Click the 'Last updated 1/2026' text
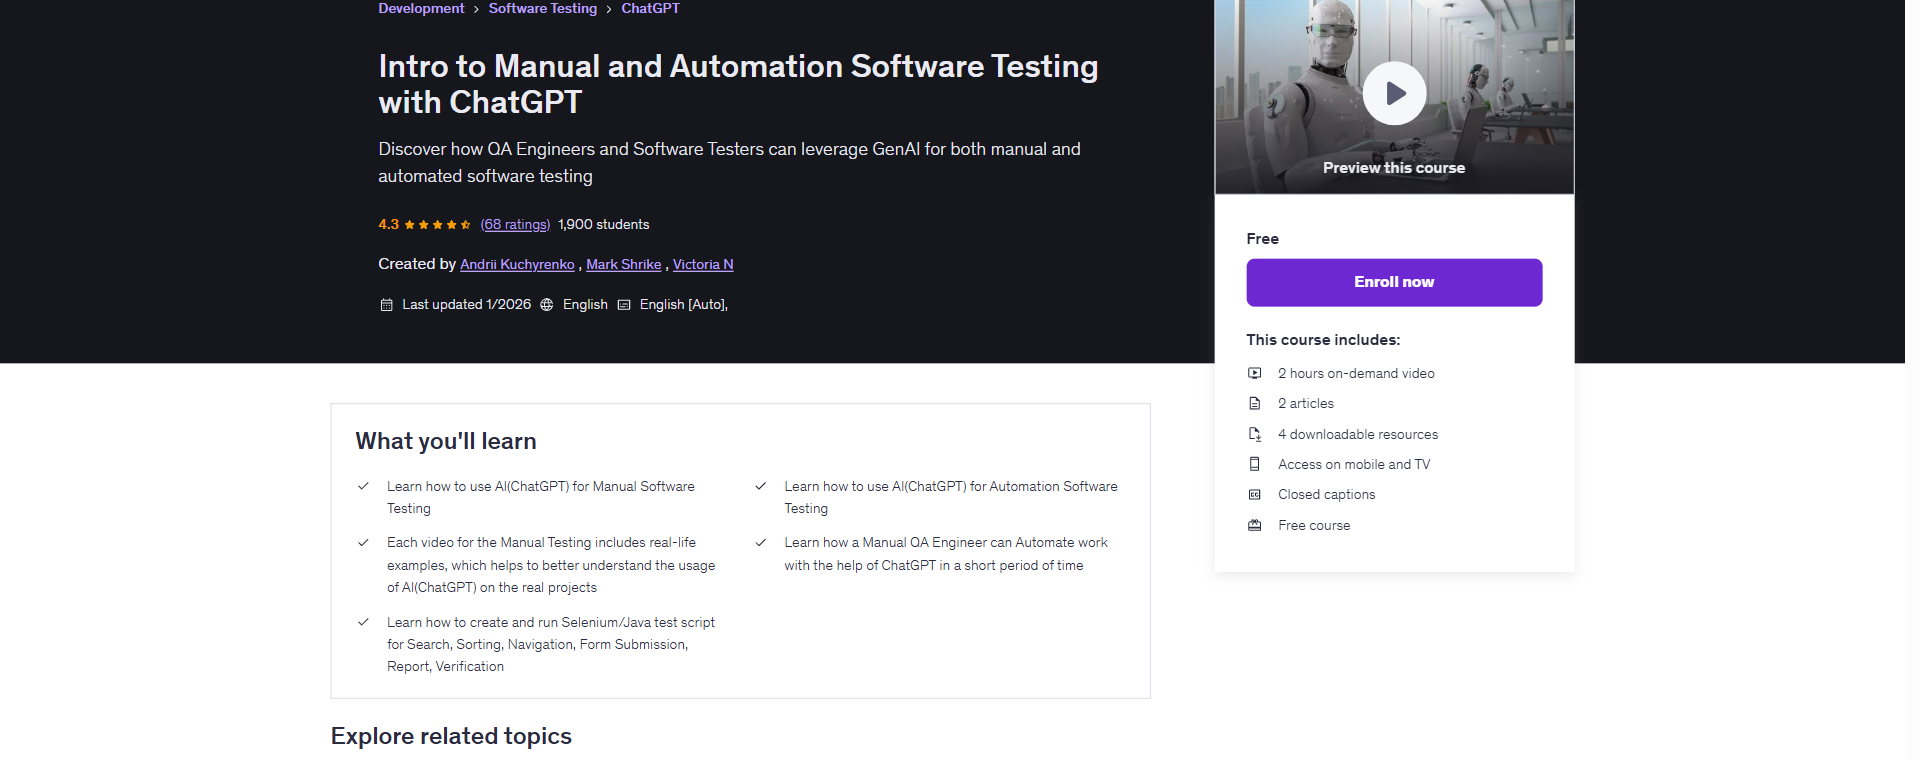 click(x=466, y=304)
